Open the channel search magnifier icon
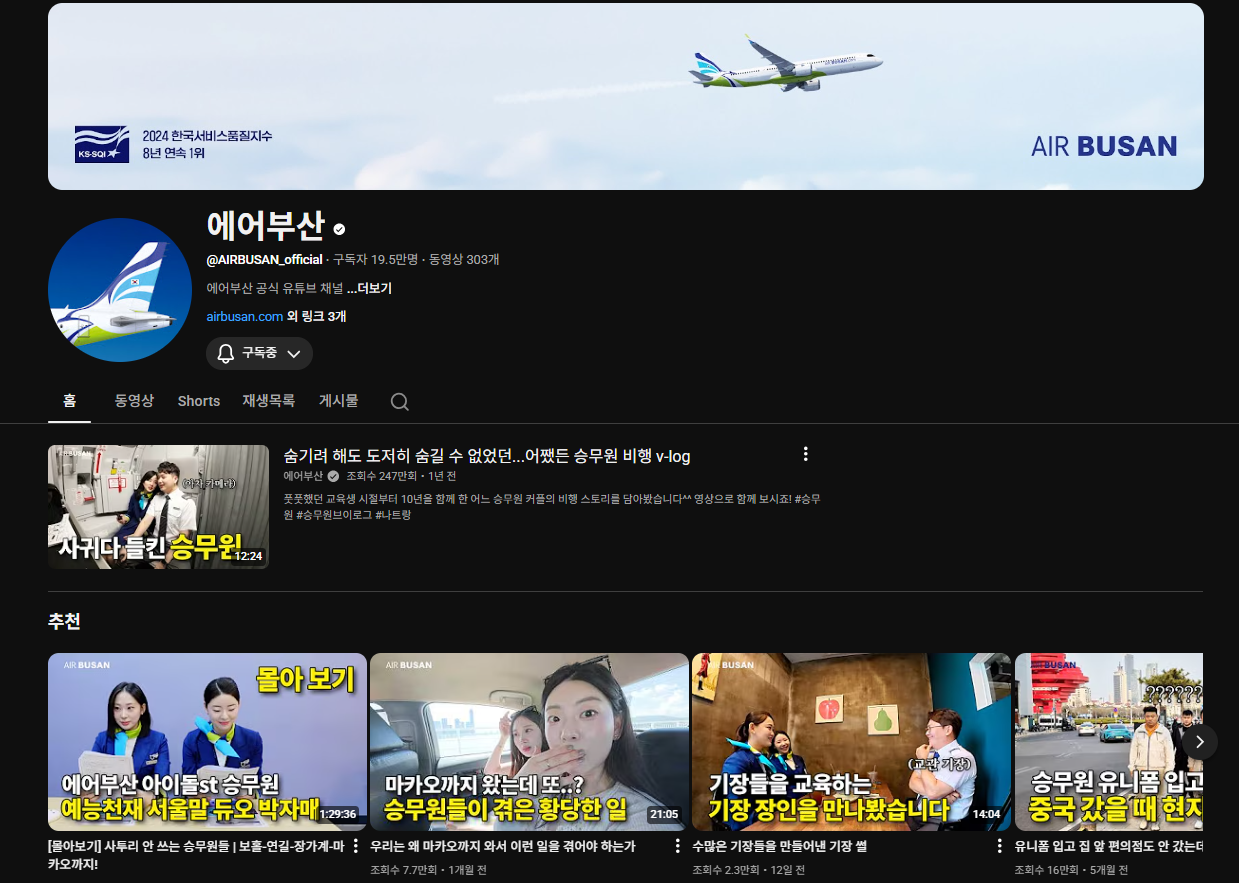This screenshot has height=883, width=1239. (399, 402)
